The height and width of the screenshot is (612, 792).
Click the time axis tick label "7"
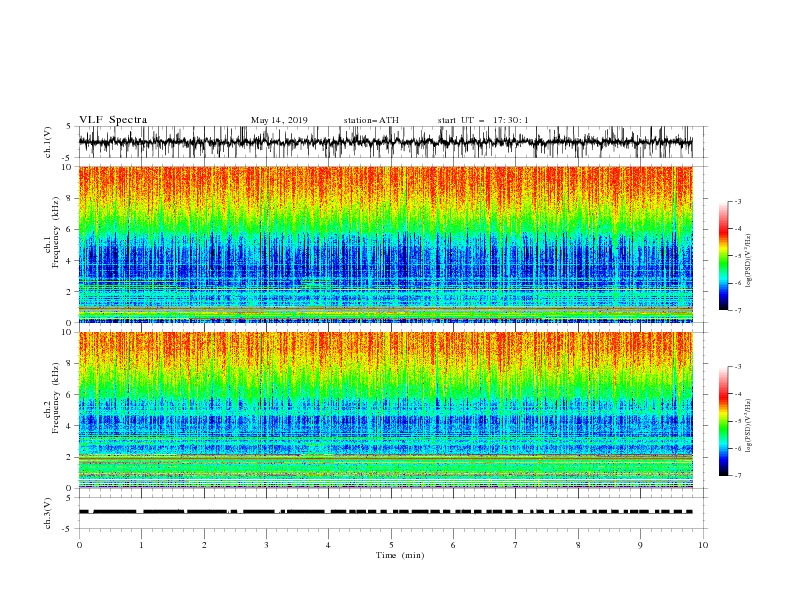pos(516,545)
